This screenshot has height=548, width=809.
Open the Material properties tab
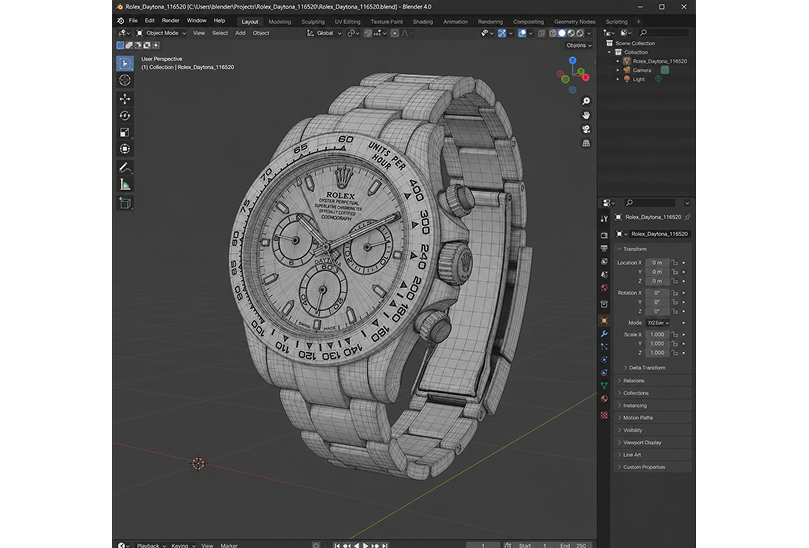pos(604,398)
